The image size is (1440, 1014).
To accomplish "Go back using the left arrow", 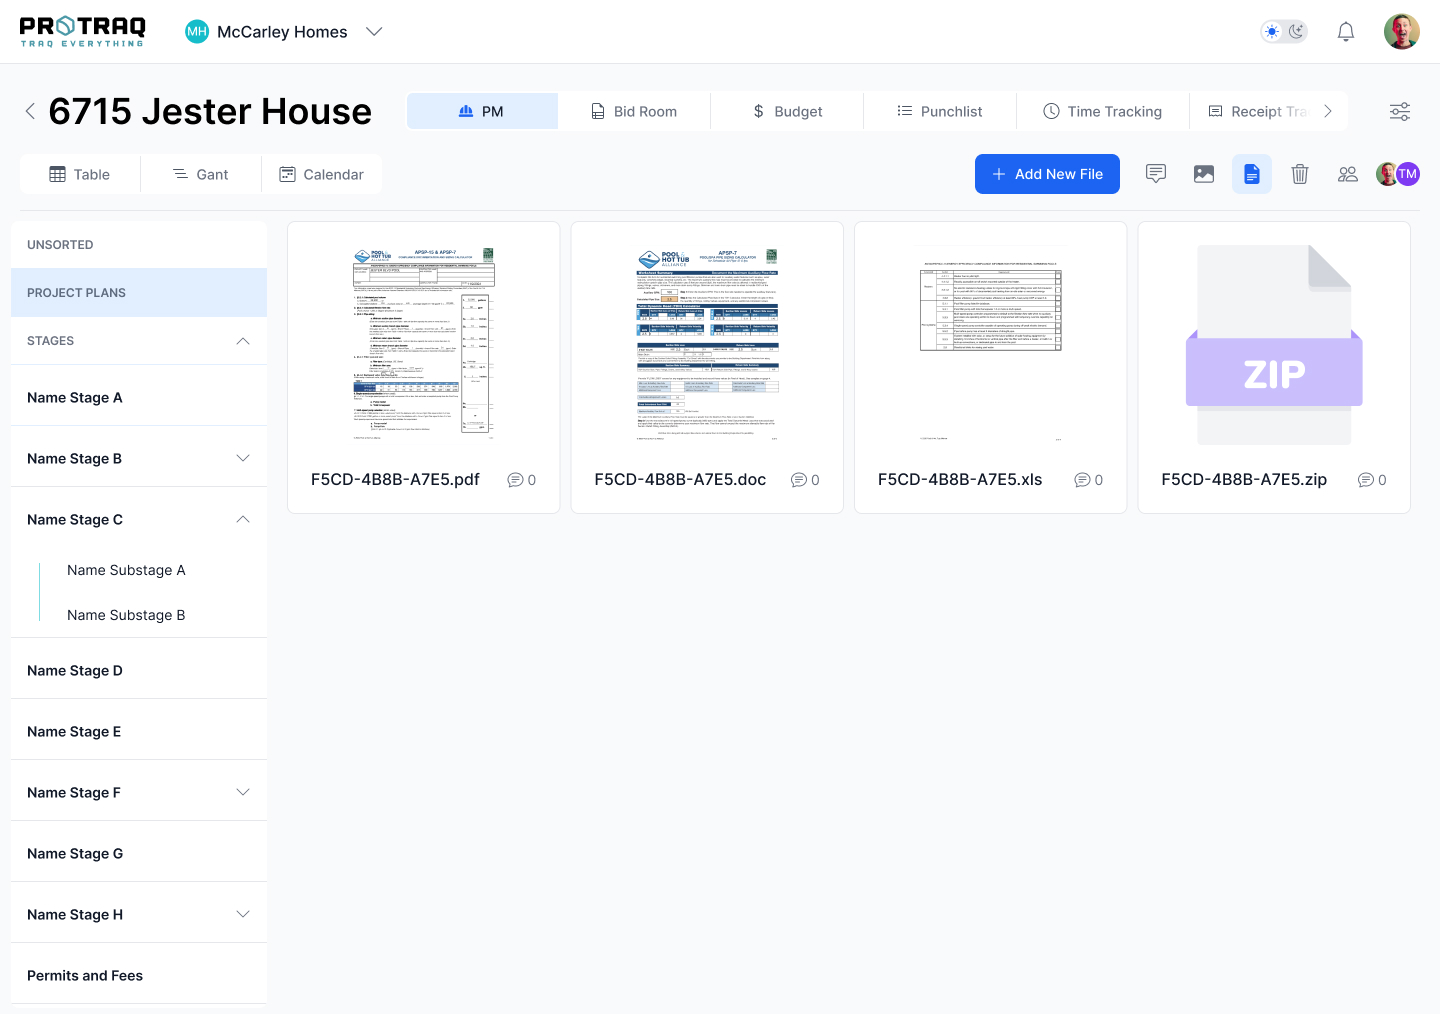I will [30, 111].
